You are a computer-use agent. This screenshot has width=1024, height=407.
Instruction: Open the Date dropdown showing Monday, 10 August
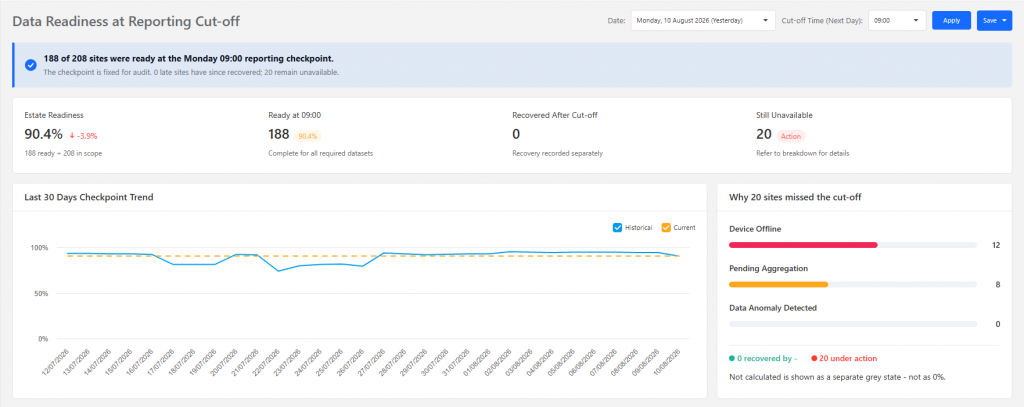703,21
